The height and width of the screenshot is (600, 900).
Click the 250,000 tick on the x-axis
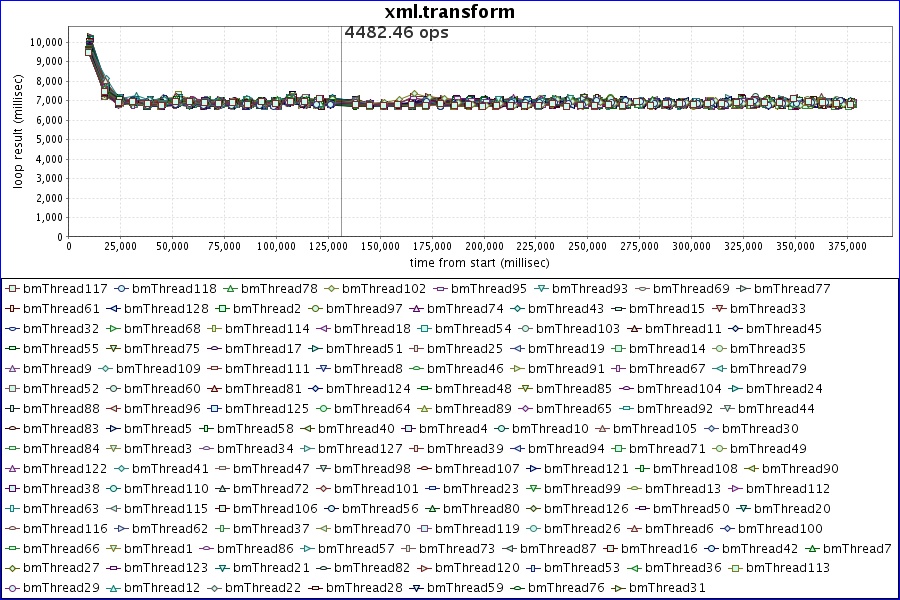[586, 245]
